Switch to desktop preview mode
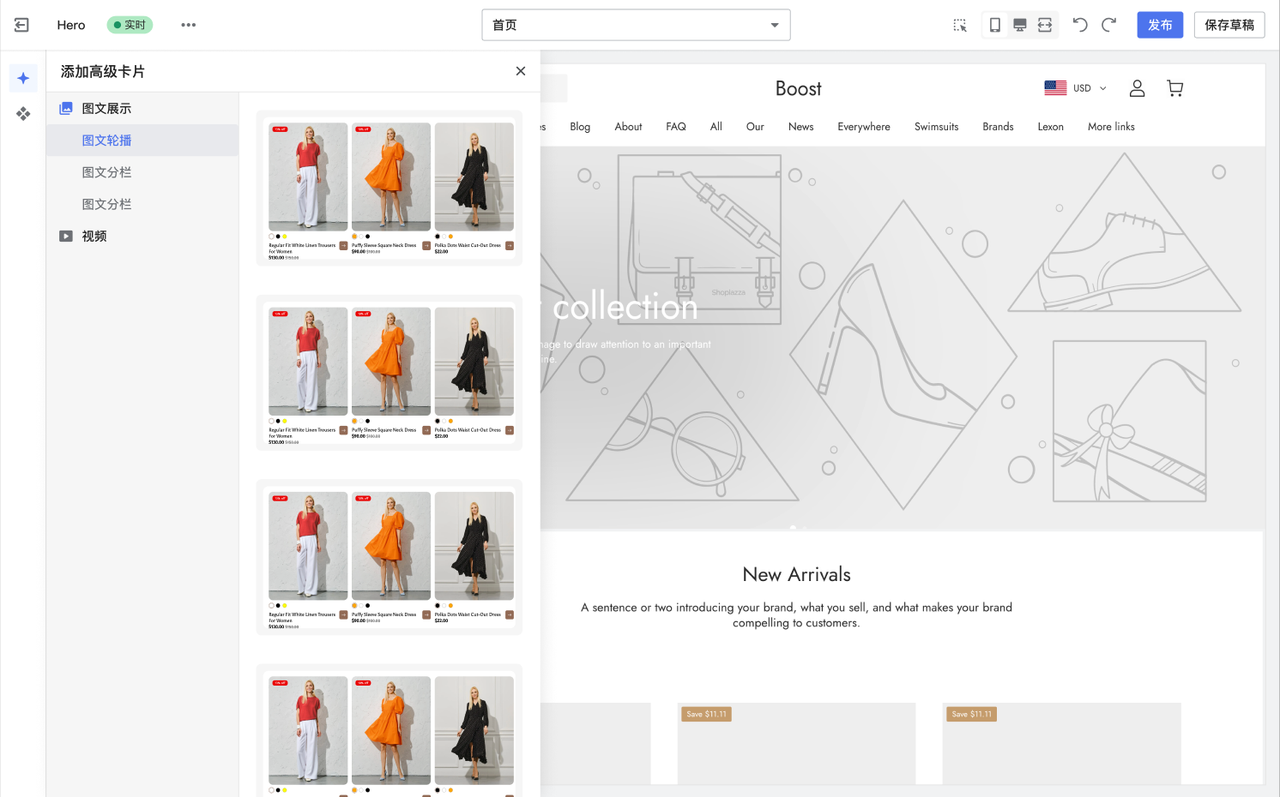 point(1020,25)
